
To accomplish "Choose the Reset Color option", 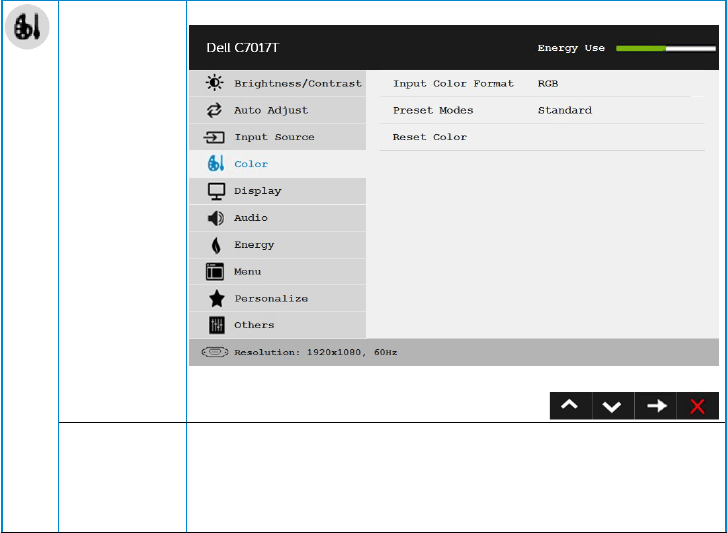I will (430, 137).
